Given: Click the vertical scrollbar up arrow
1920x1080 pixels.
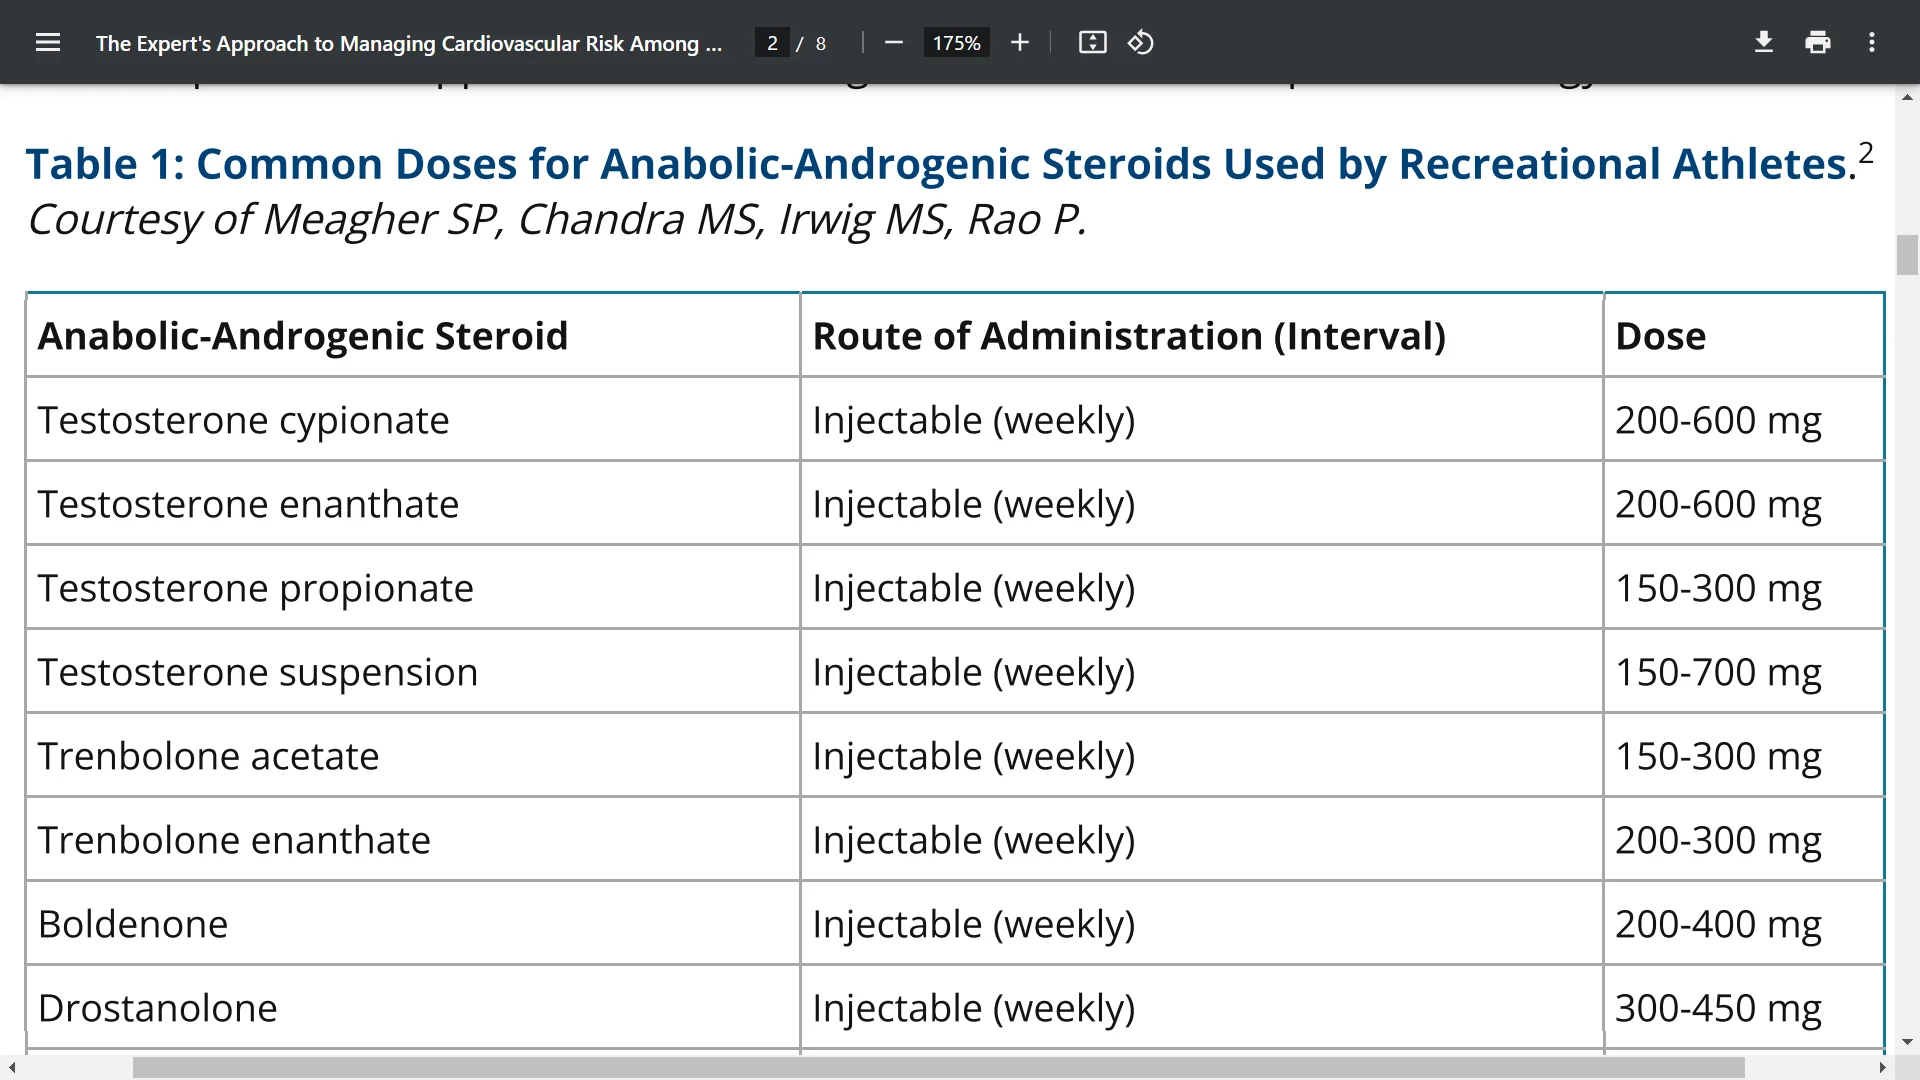Looking at the screenshot, I should [x=1907, y=97].
